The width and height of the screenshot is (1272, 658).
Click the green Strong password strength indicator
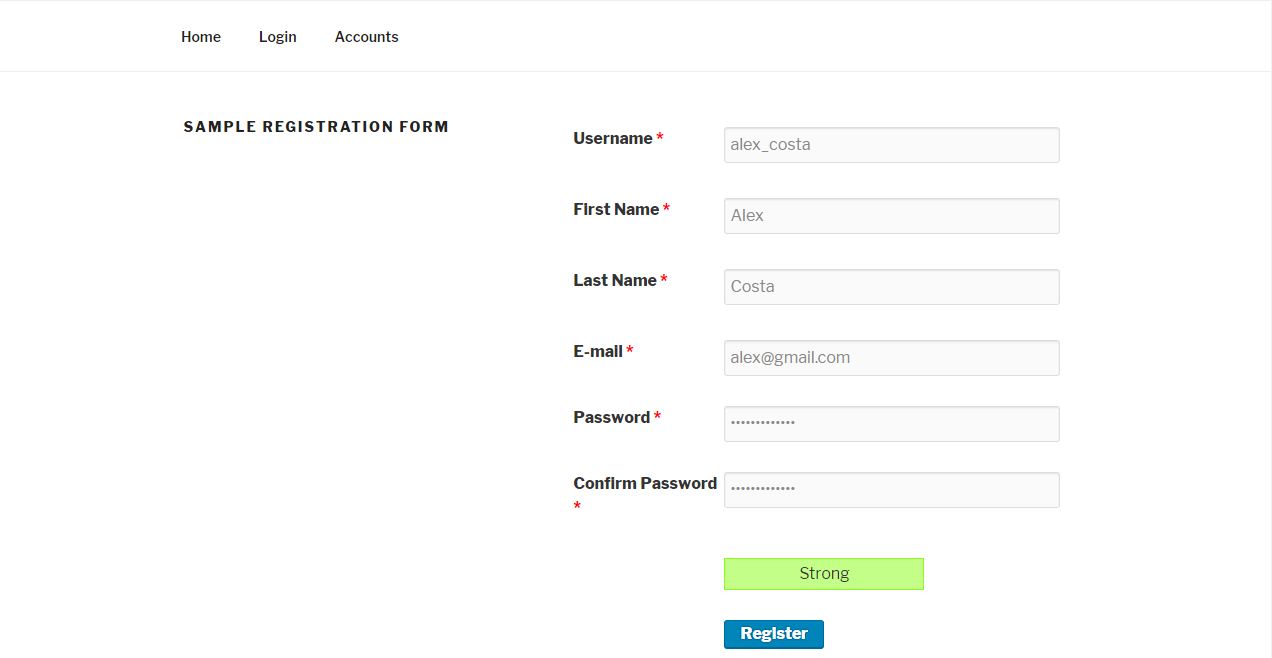[x=823, y=574]
